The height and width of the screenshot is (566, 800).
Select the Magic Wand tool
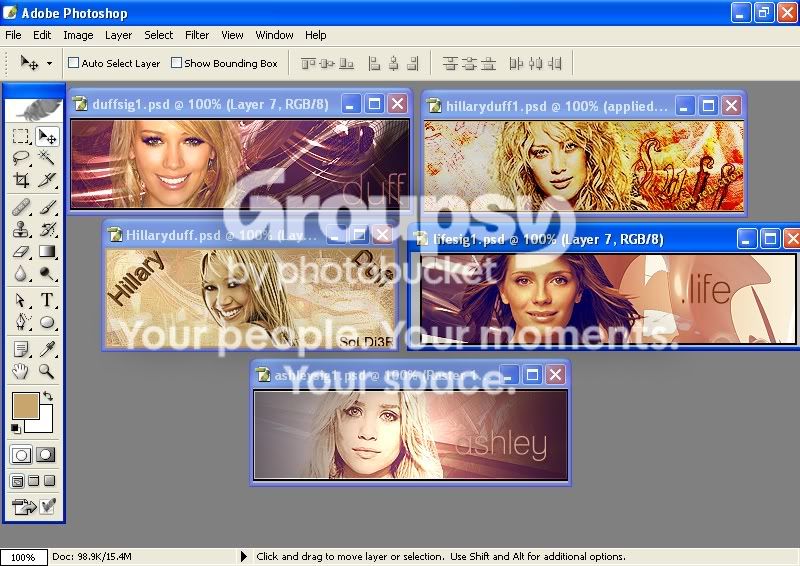click(x=47, y=158)
